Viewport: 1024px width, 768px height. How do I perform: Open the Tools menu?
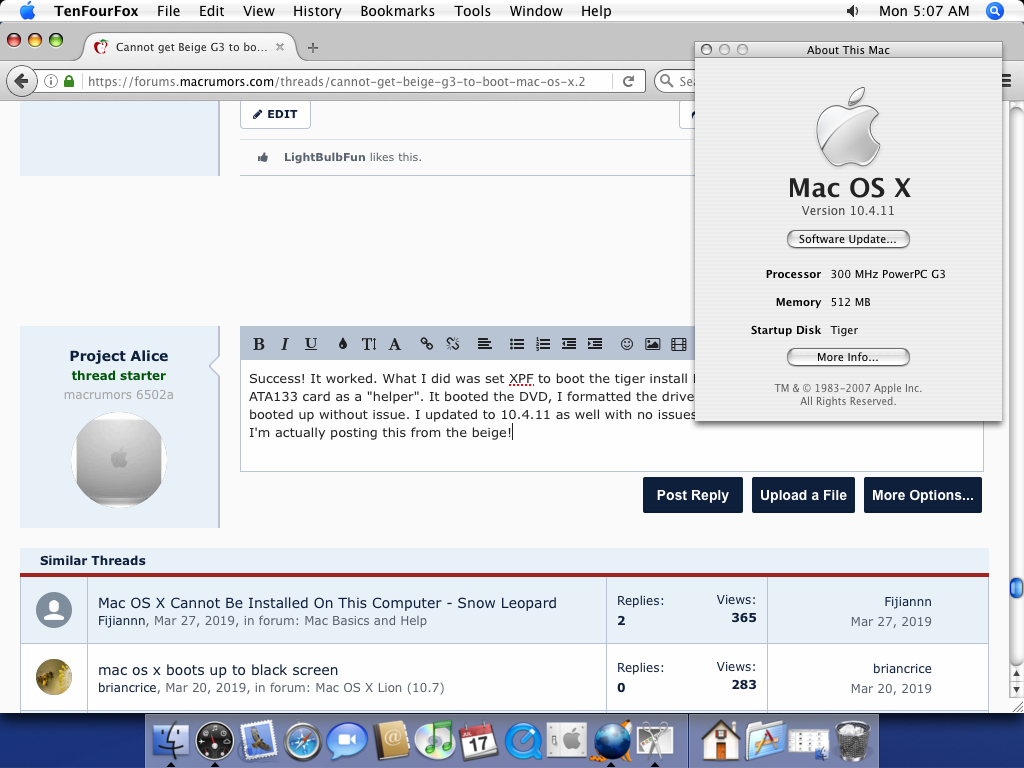coord(472,11)
